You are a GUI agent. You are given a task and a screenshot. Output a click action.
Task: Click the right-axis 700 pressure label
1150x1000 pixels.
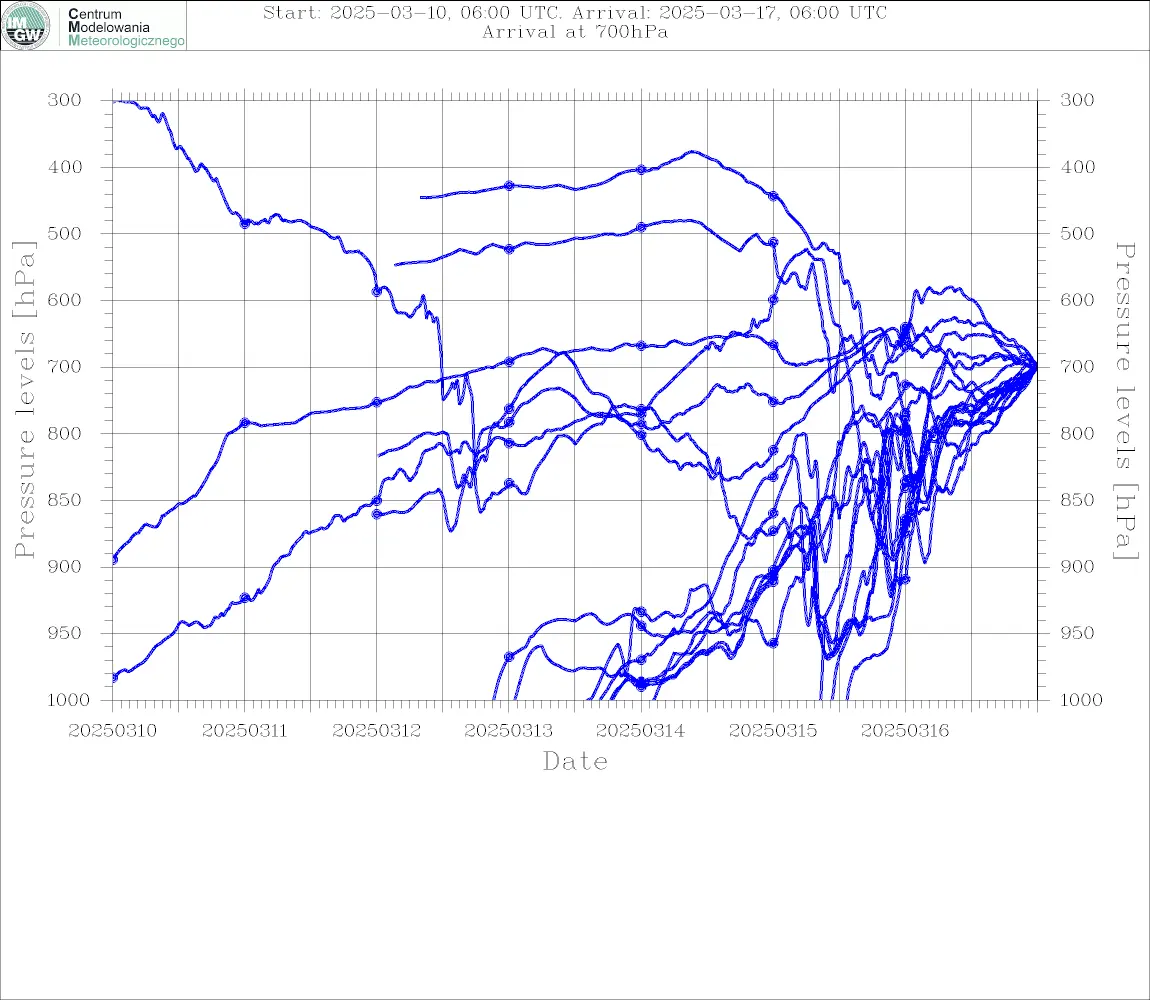(1077, 366)
